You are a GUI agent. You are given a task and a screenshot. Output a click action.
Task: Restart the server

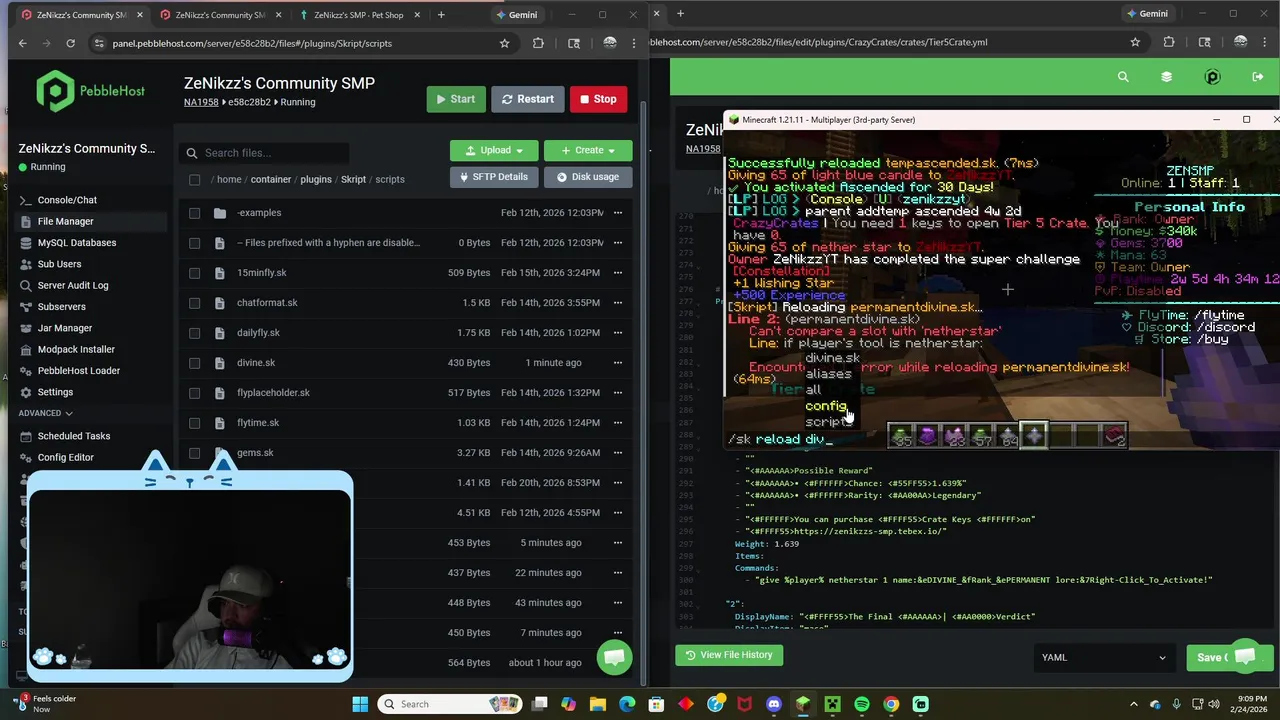(527, 99)
